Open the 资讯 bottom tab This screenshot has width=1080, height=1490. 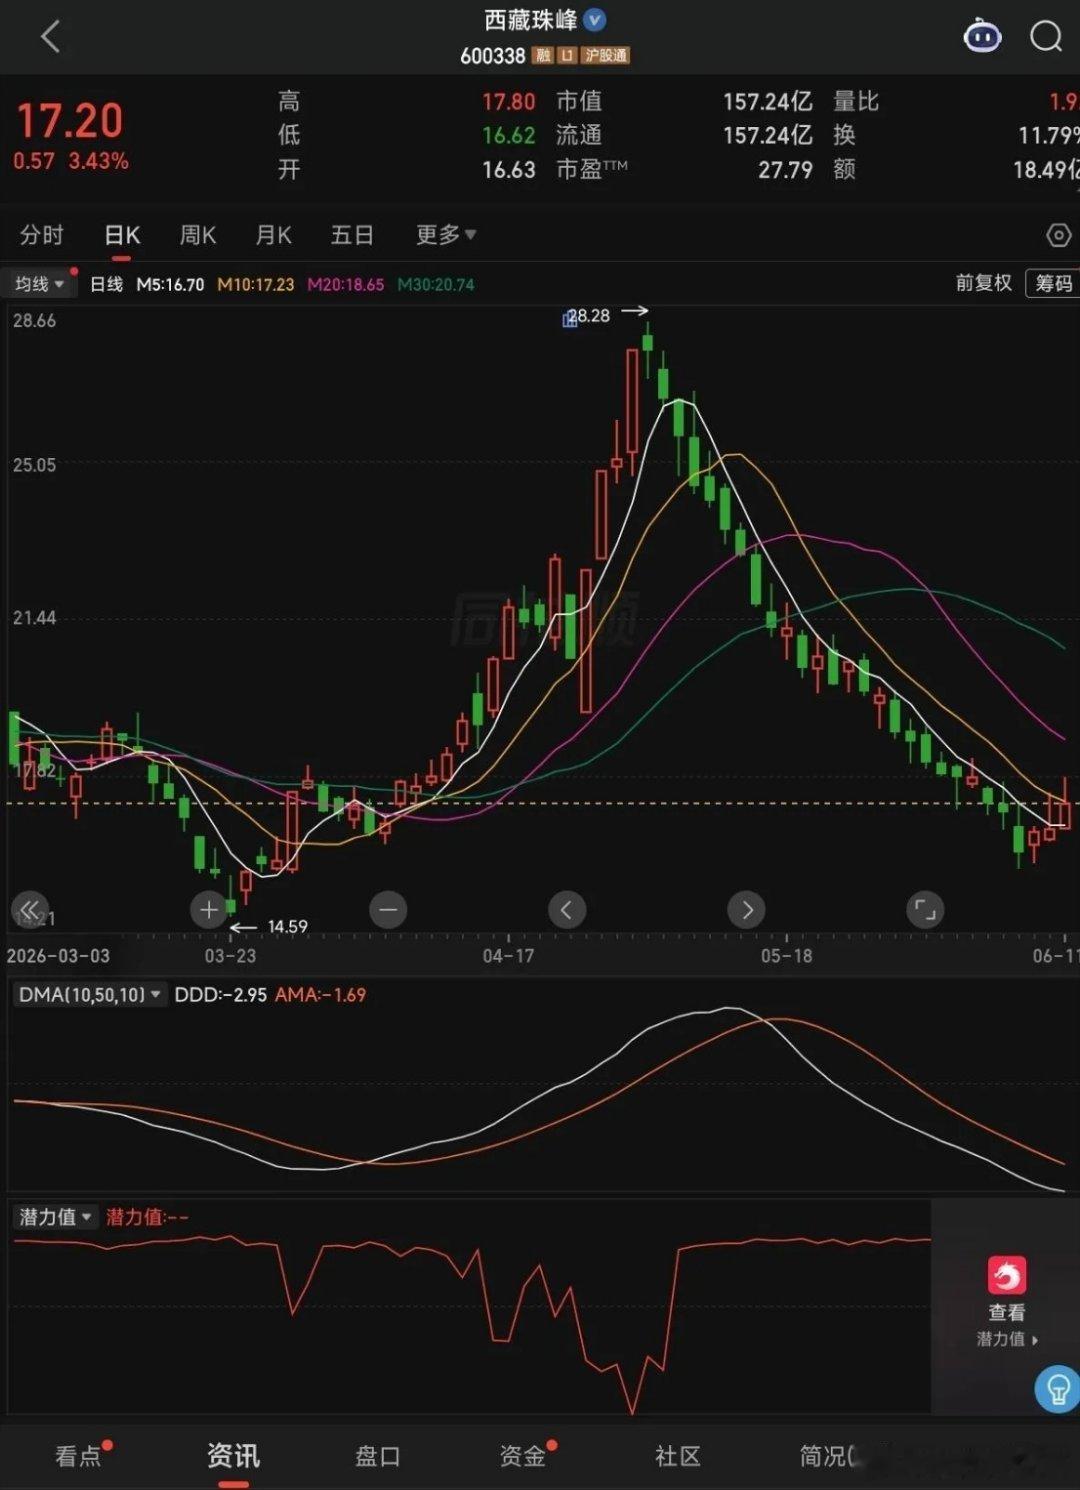point(233,1456)
